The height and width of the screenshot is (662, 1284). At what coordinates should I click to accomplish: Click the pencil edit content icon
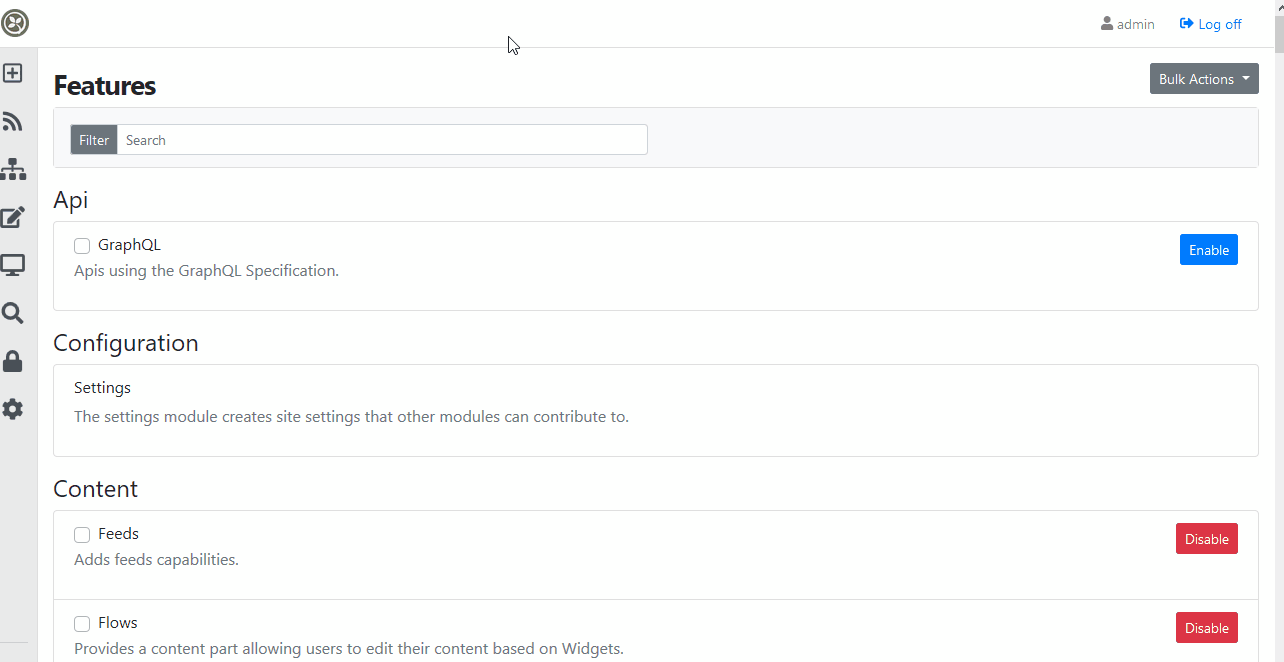pos(13,217)
